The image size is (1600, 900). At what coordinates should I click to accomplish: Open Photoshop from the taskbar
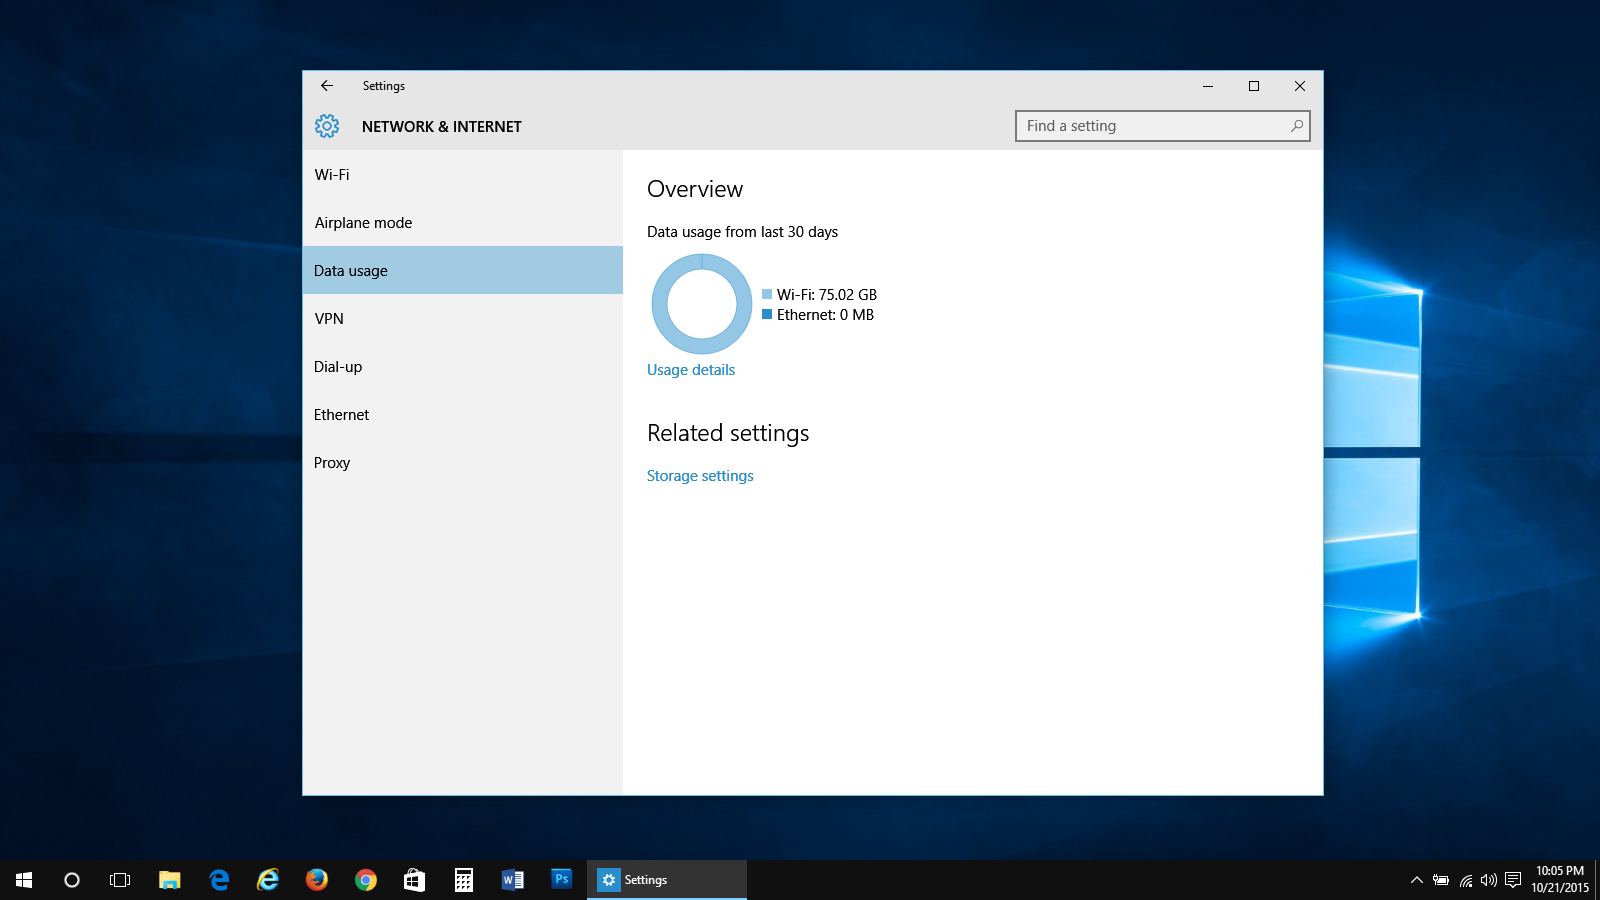click(x=561, y=880)
